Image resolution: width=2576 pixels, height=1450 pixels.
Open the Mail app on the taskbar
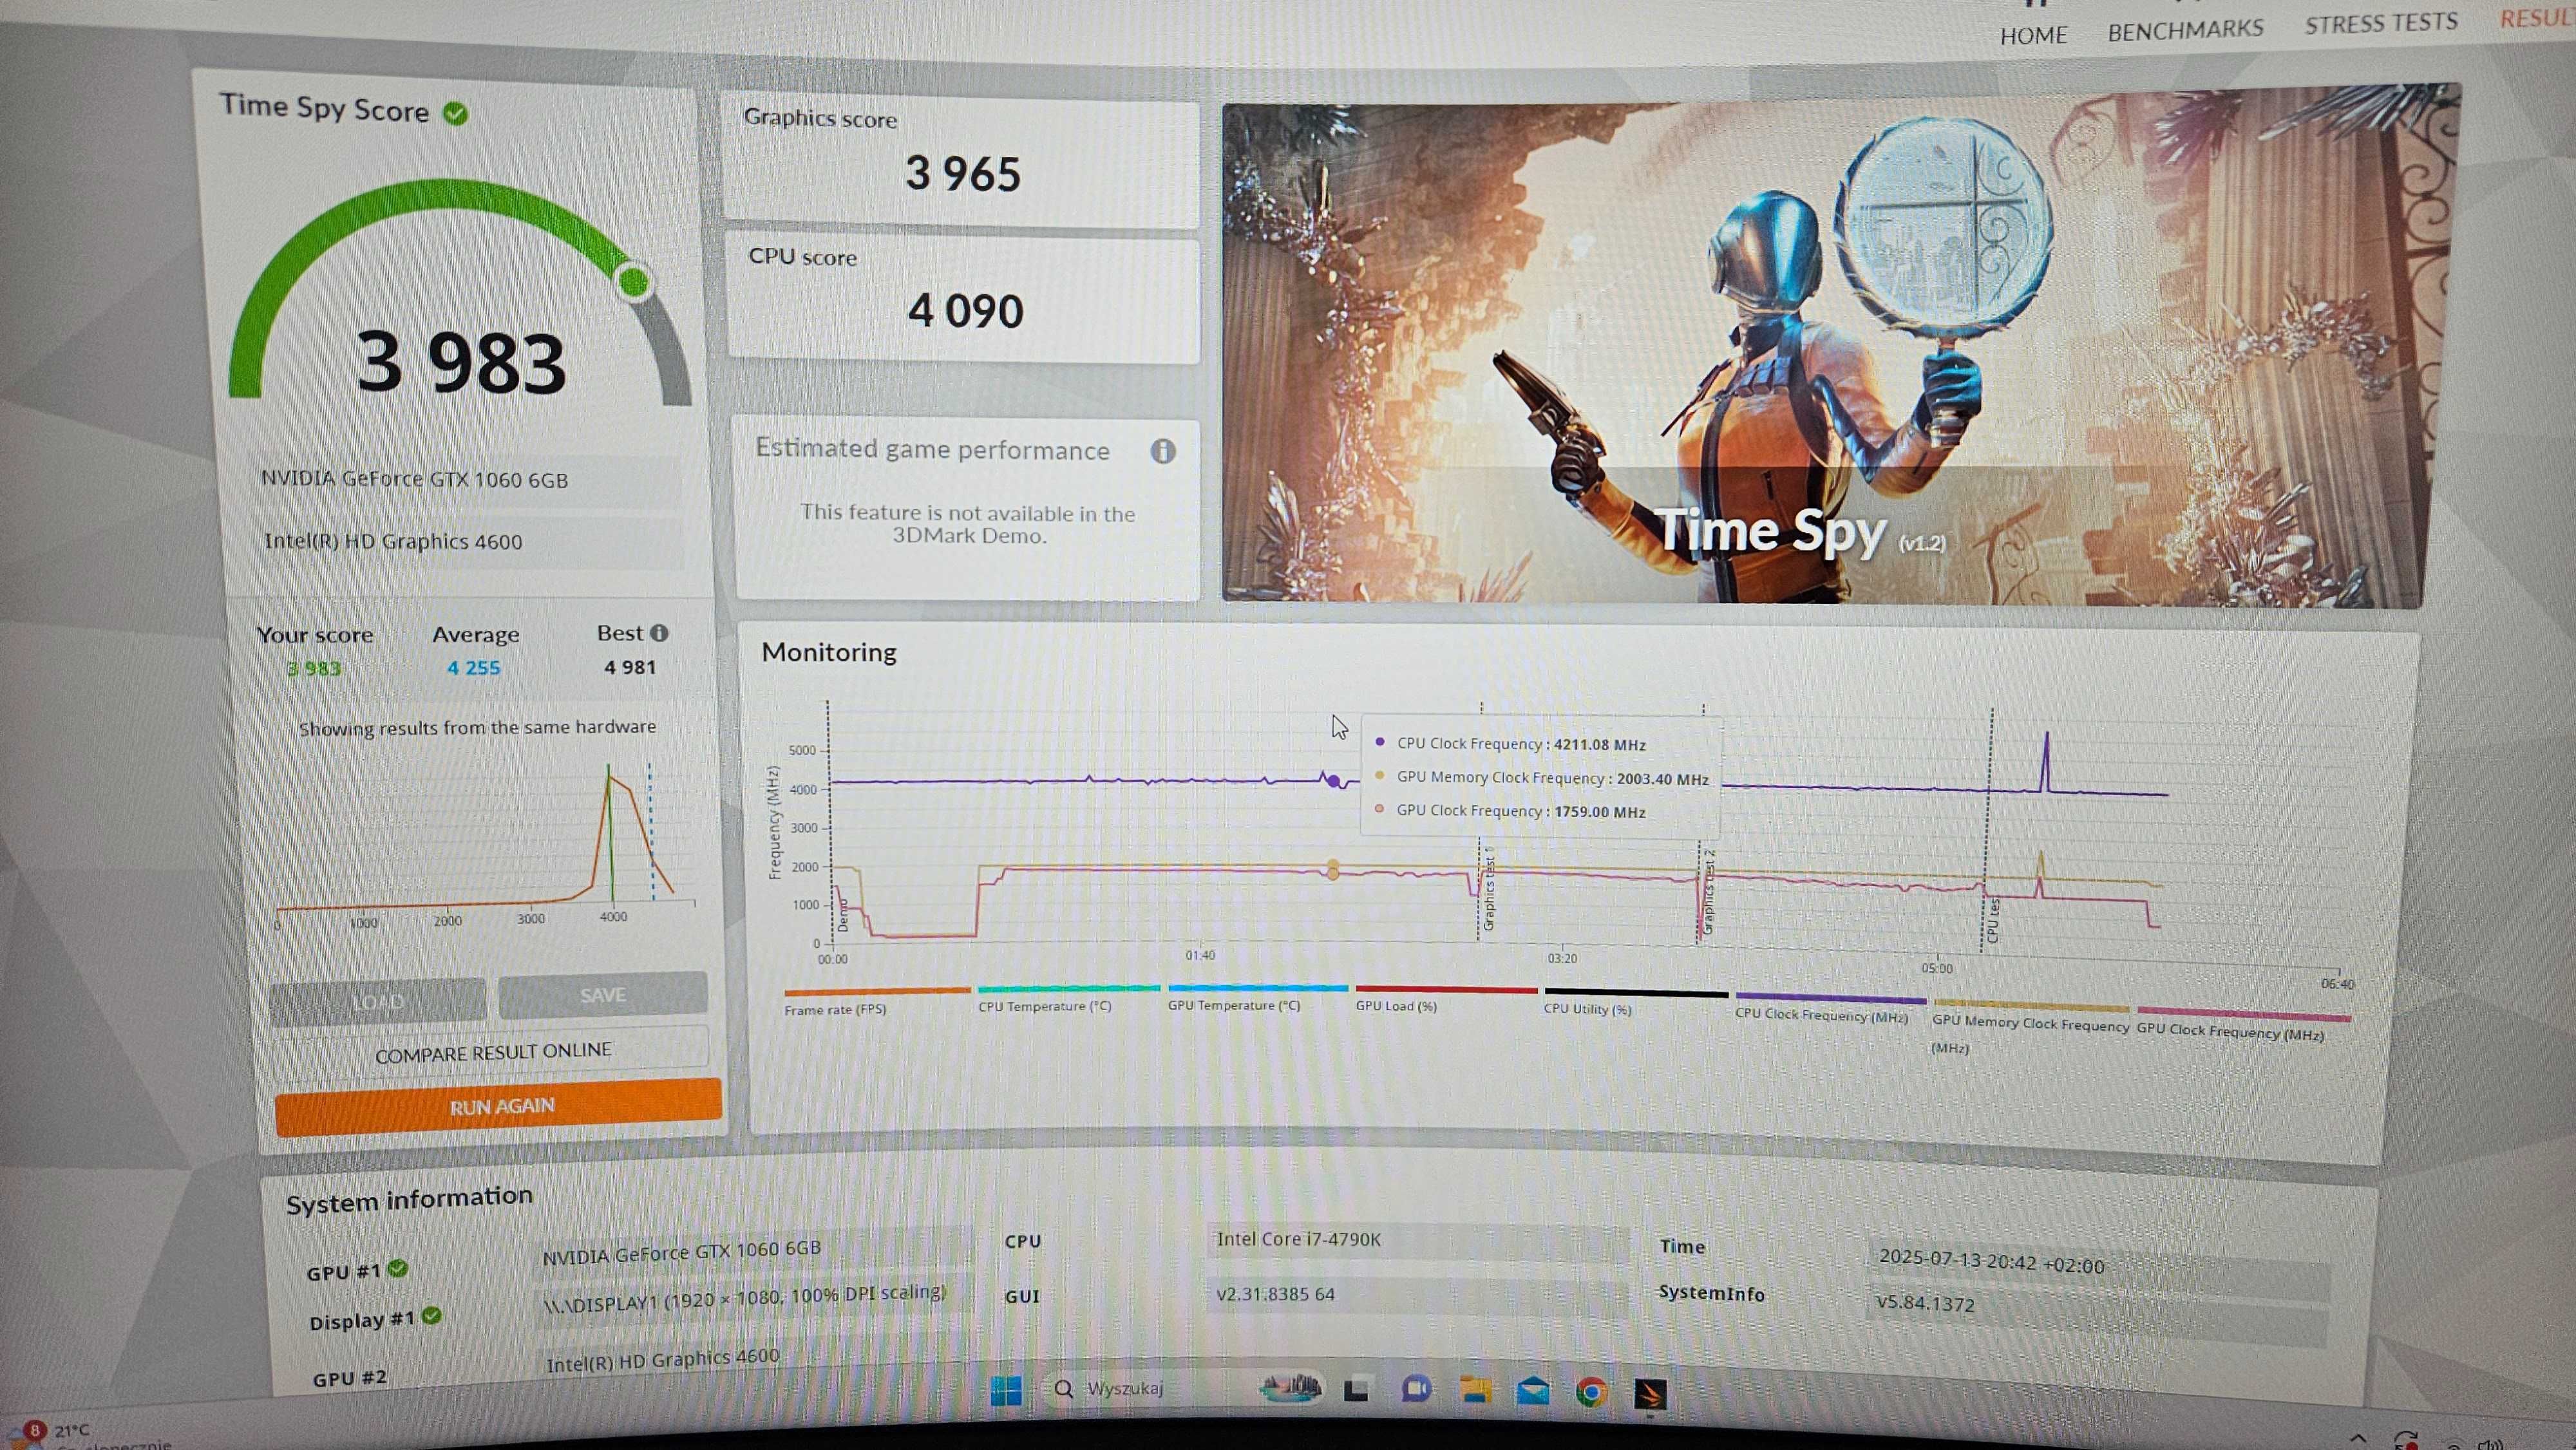(x=1533, y=1391)
